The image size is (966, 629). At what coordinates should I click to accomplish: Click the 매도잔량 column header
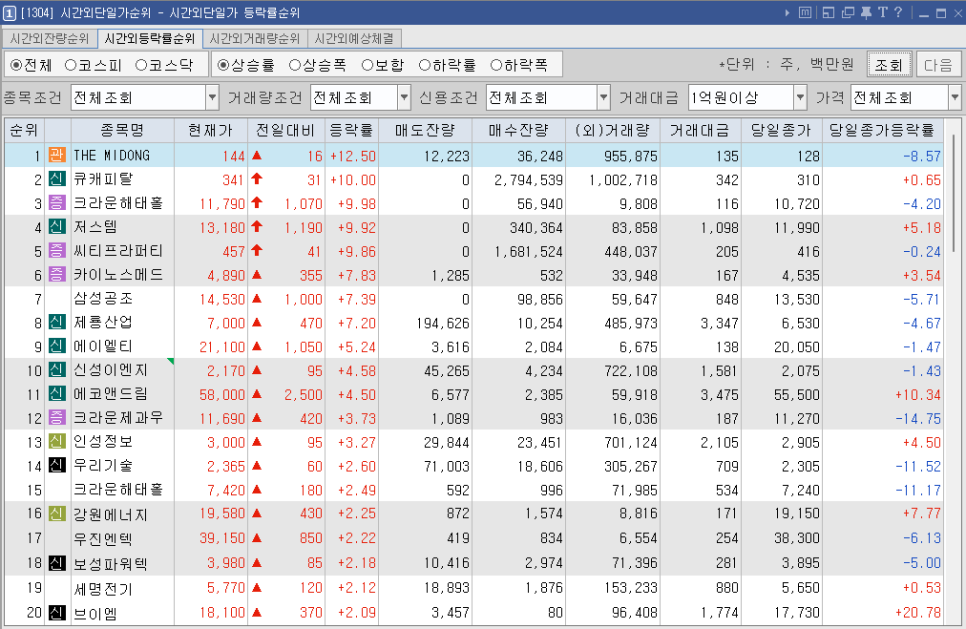425,130
